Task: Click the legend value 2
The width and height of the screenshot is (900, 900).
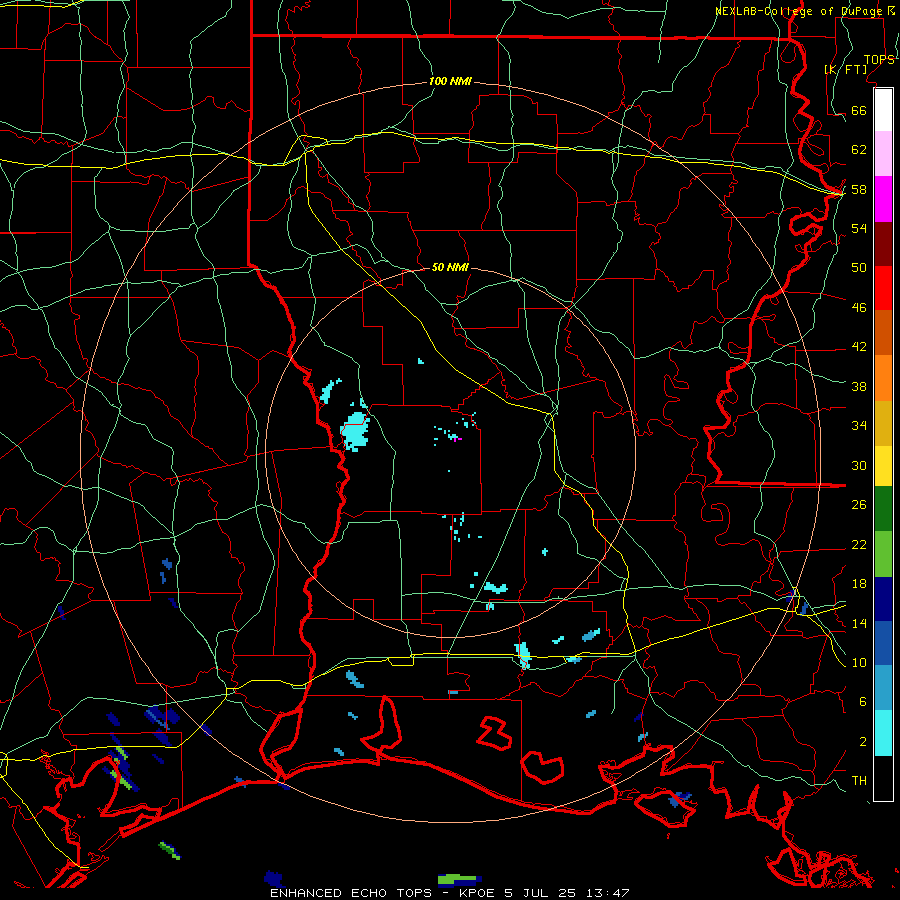Action: point(863,742)
